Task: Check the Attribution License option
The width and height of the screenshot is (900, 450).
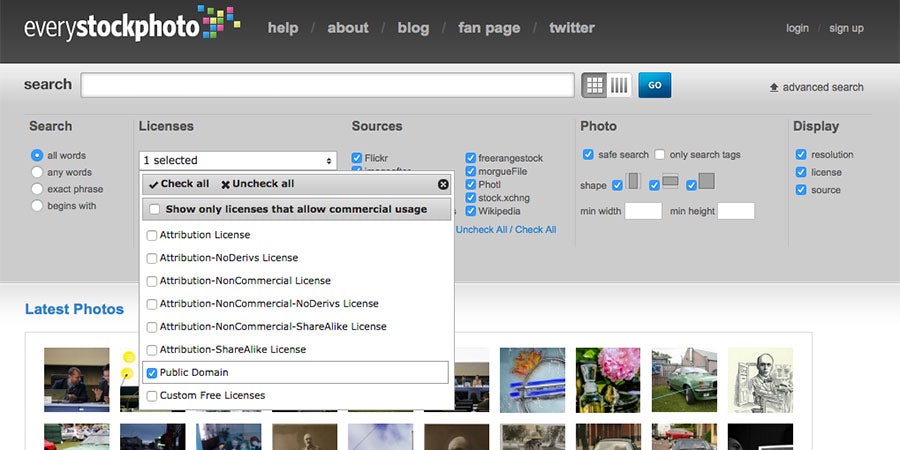Action: click(x=152, y=235)
